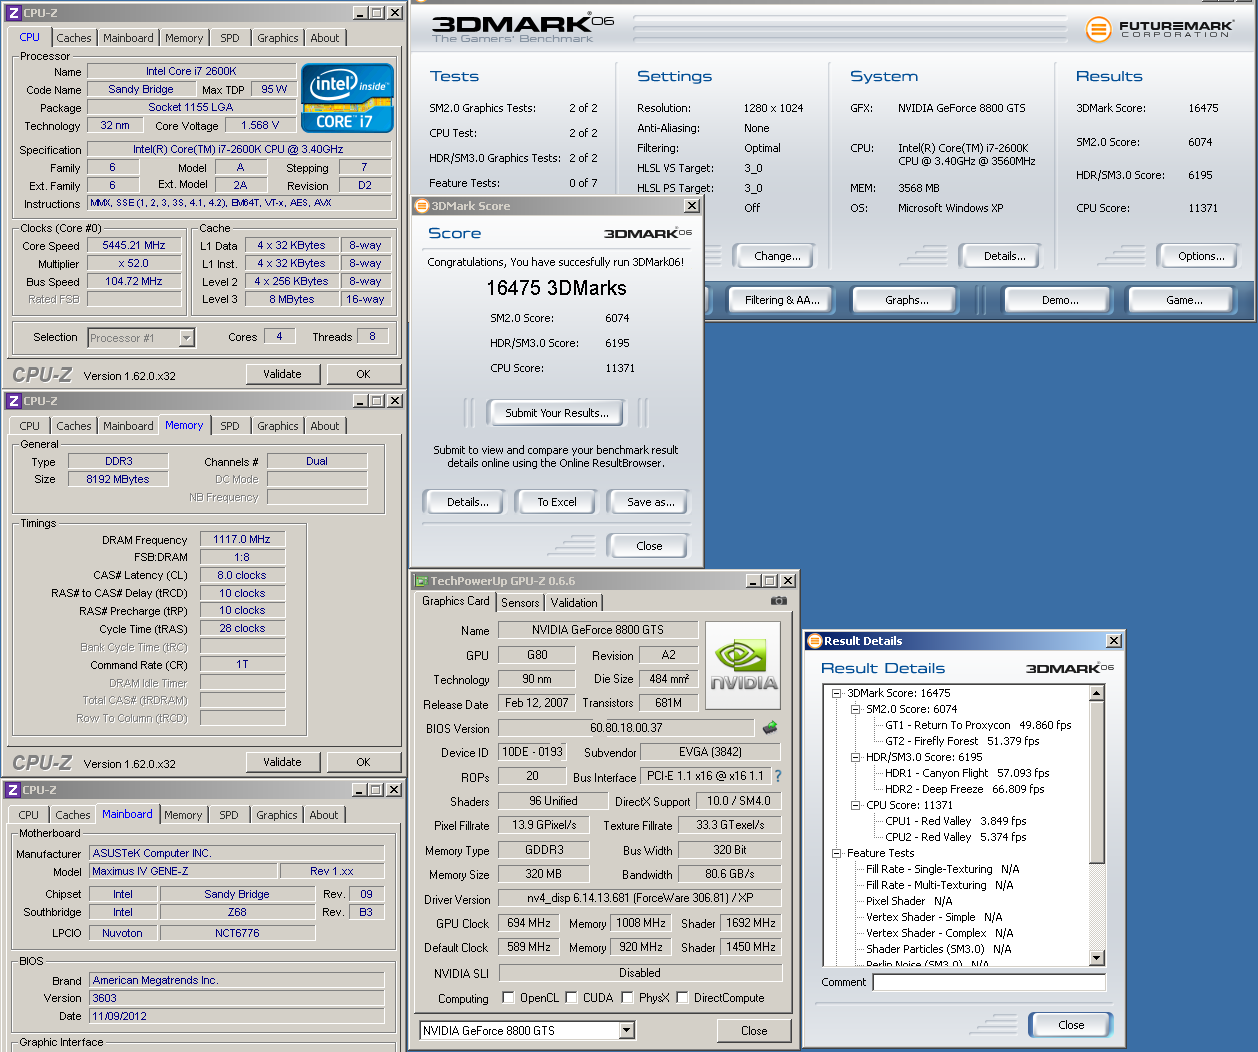Collapse the HDR/SM3.0 Score 6195 node

click(856, 757)
